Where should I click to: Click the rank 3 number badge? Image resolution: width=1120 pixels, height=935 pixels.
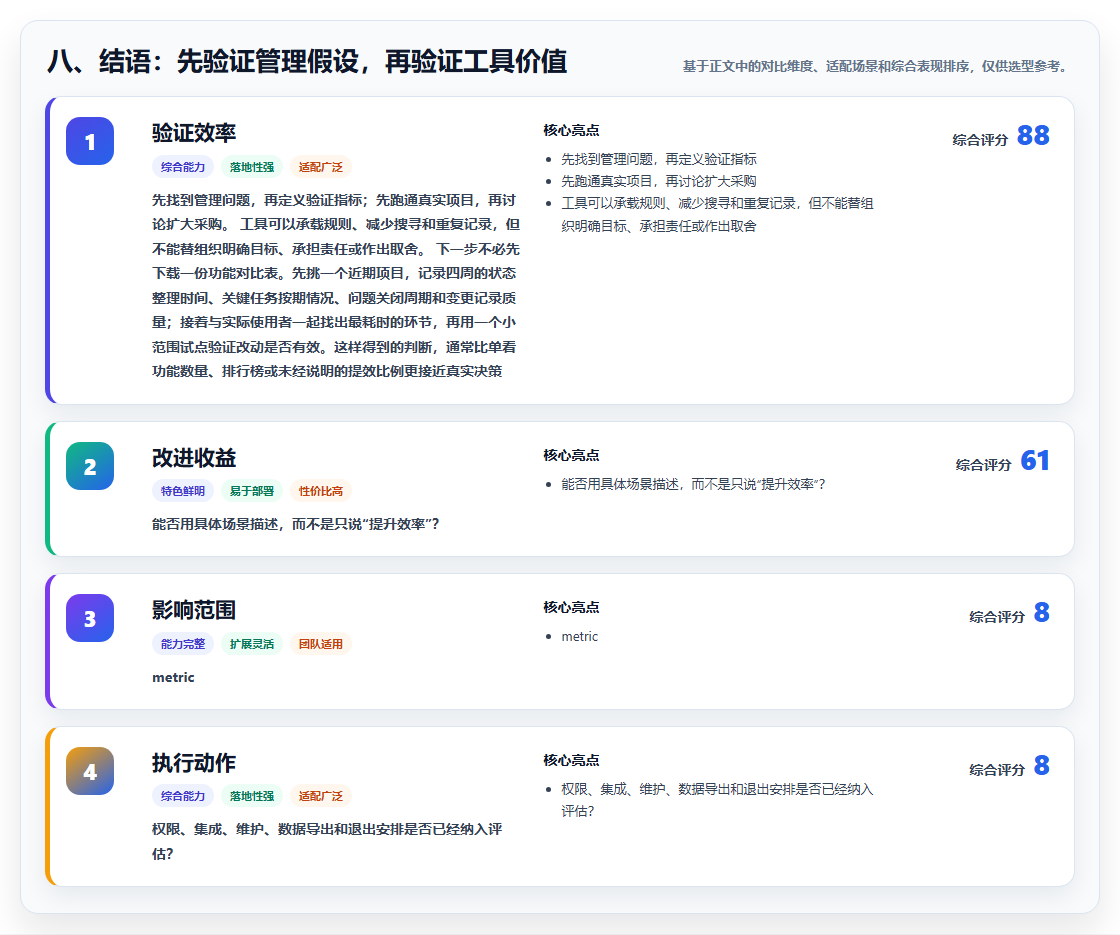tap(90, 618)
